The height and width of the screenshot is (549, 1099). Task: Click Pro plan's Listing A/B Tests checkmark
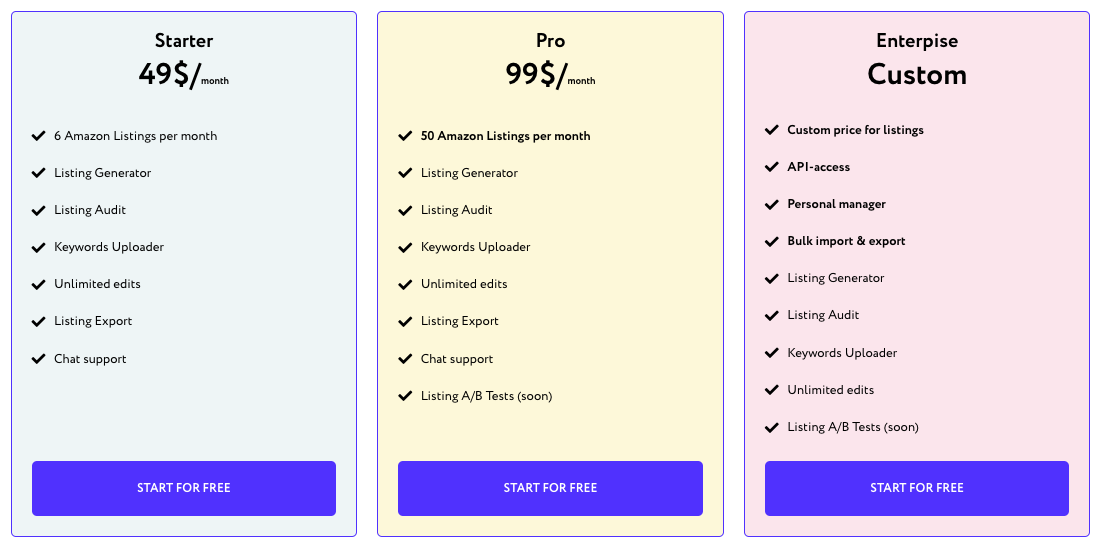(x=405, y=395)
